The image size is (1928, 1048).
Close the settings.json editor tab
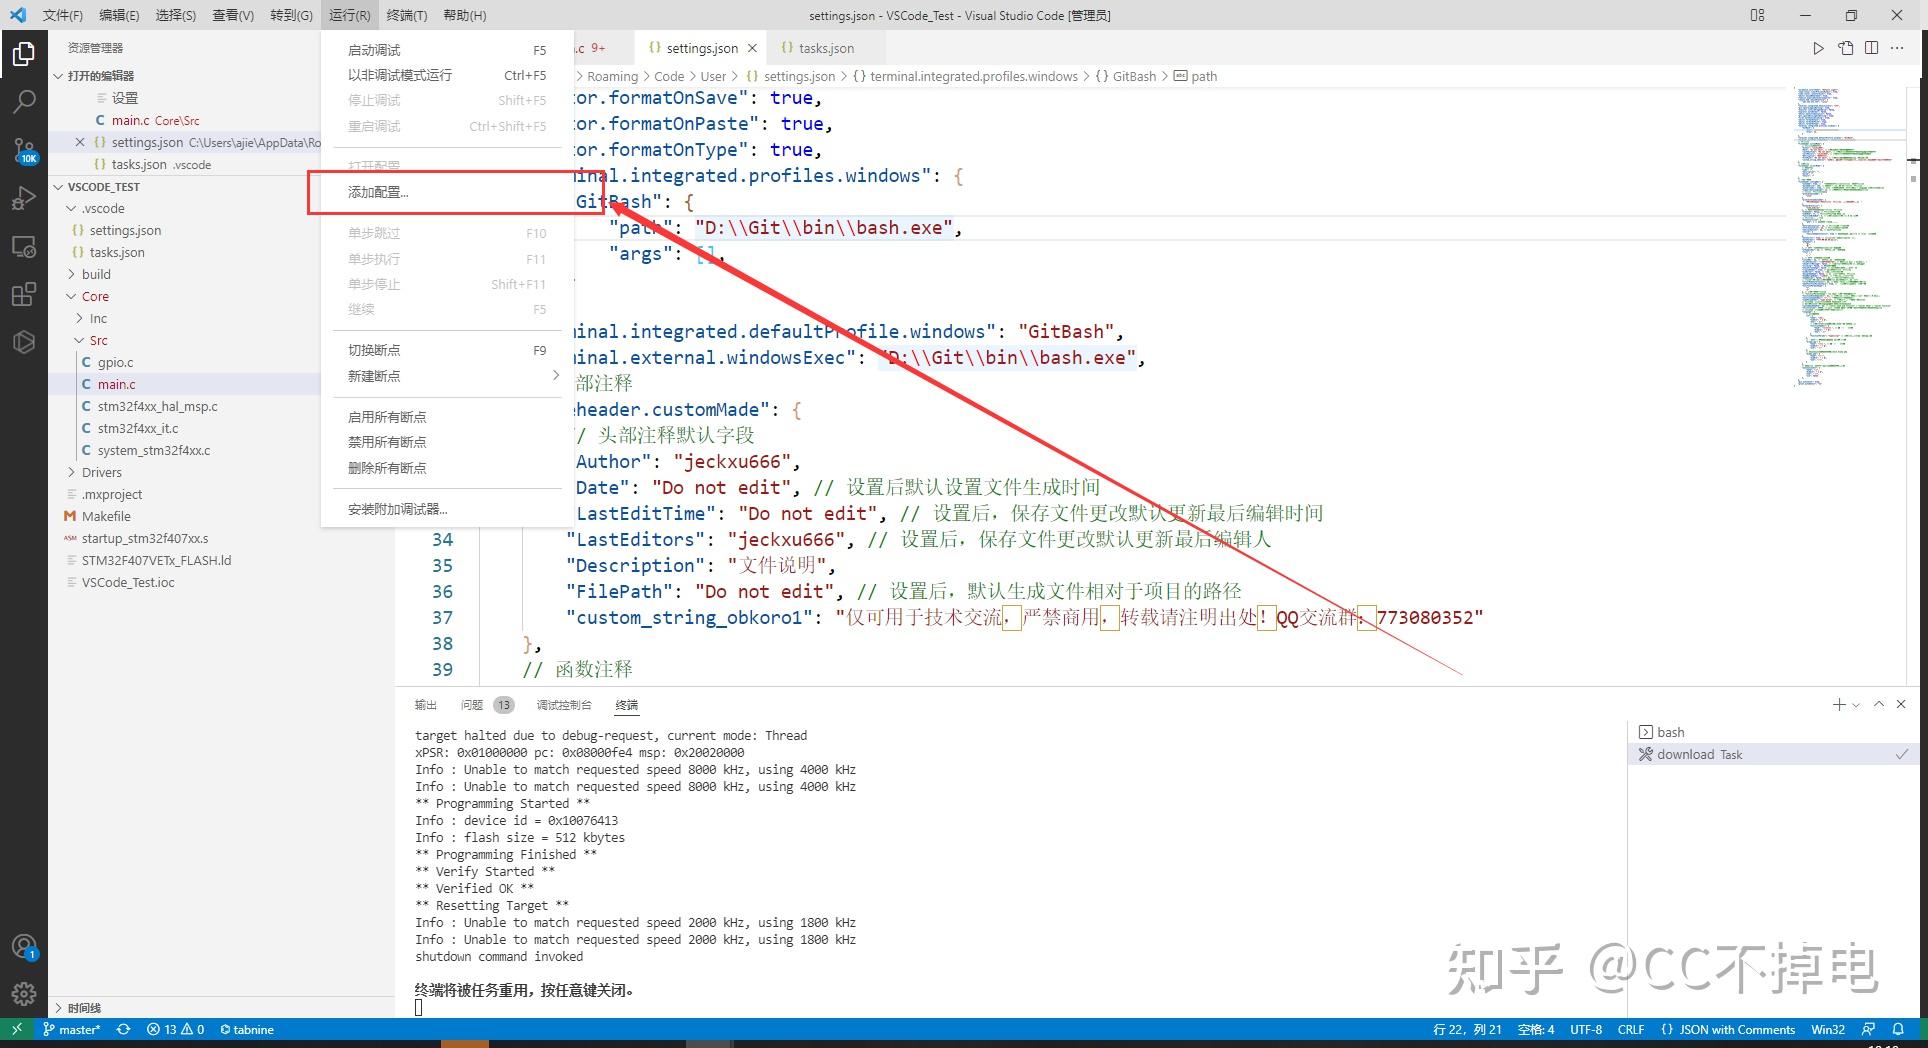coord(752,48)
